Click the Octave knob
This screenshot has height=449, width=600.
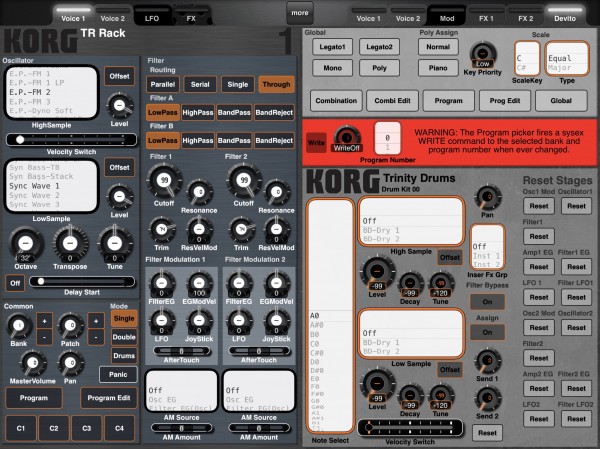tap(26, 243)
